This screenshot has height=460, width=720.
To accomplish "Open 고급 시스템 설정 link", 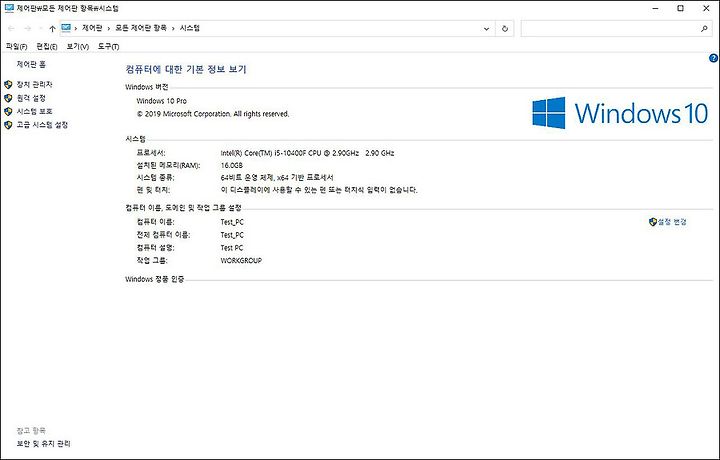I will pos(42,124).
